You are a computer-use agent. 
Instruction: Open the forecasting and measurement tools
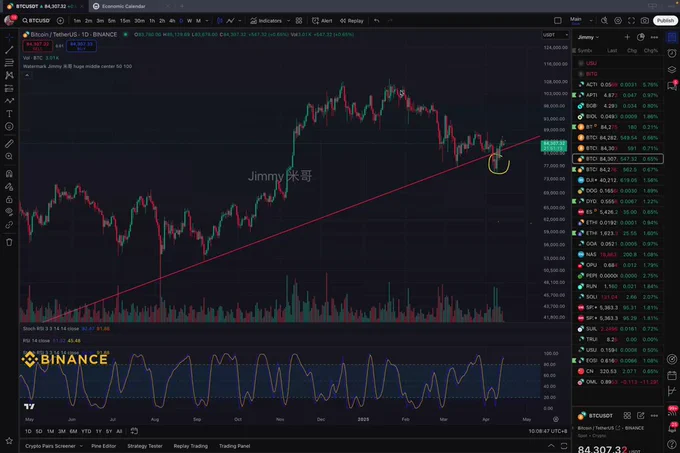pos(9,88)
